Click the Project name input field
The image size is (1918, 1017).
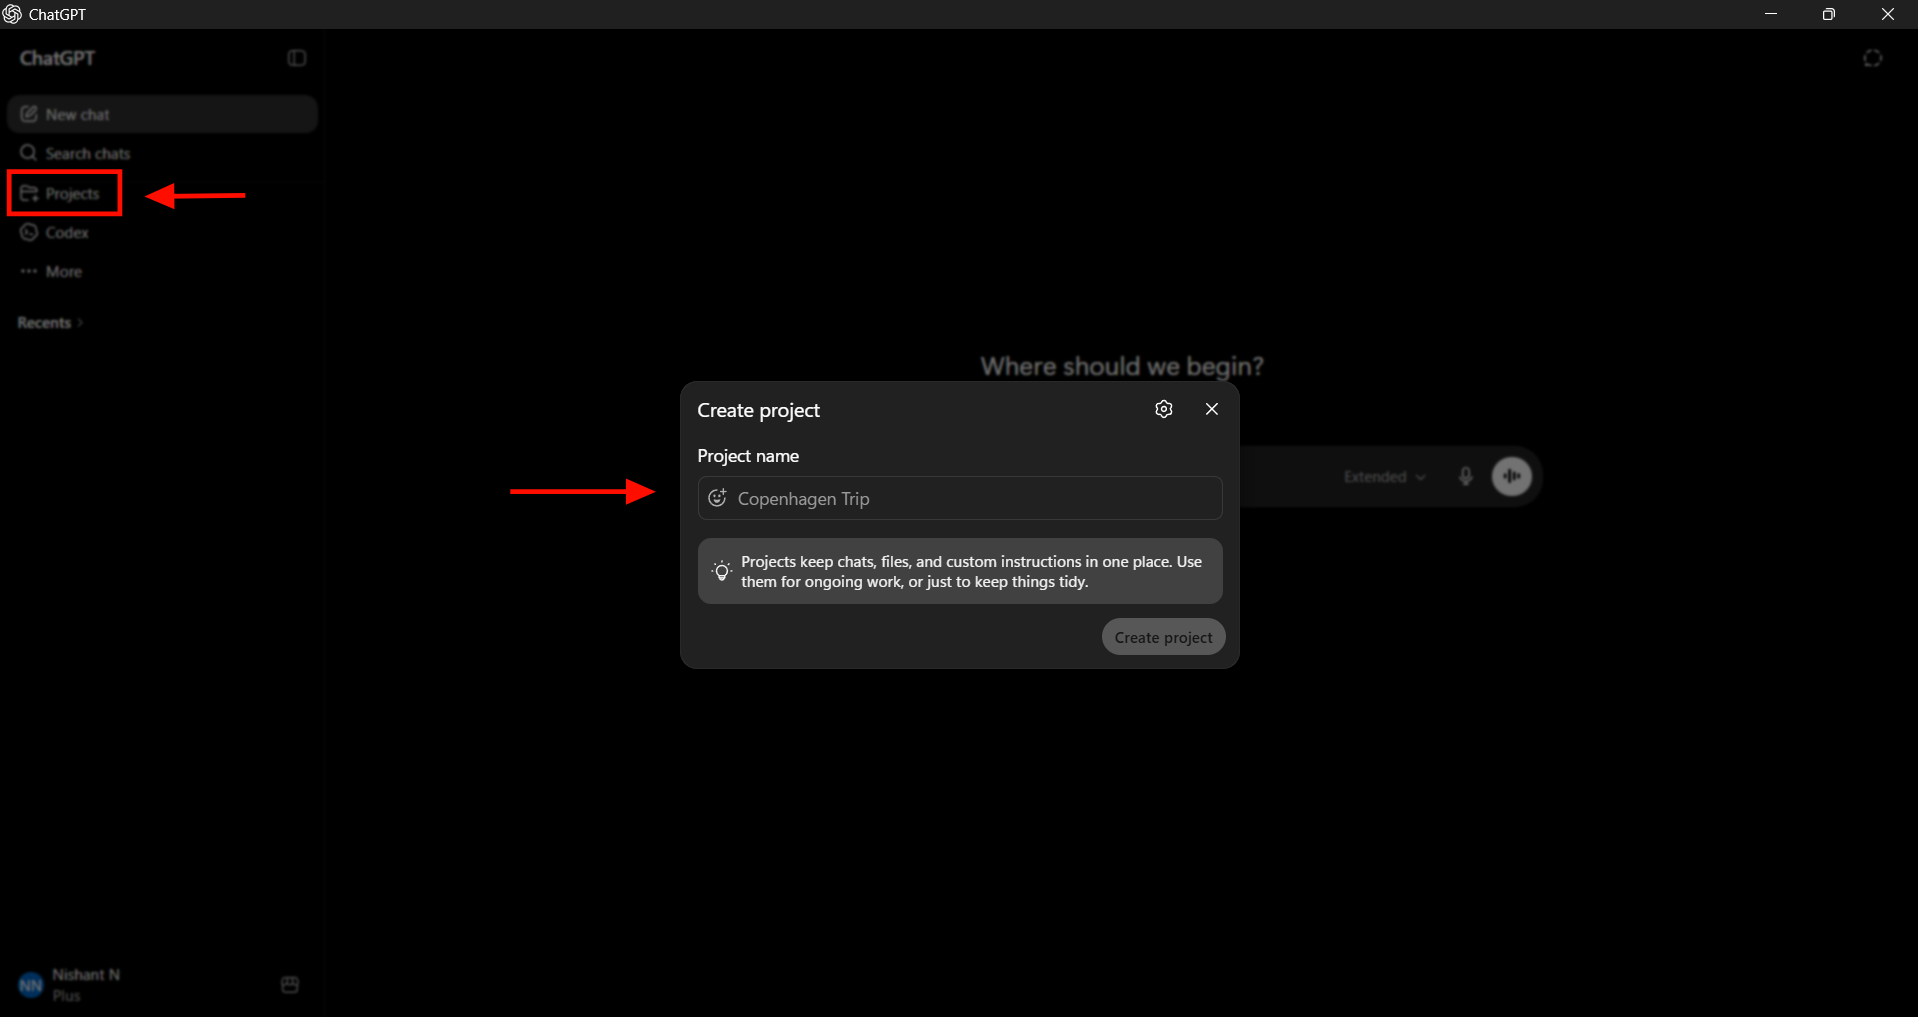(960, 498)
